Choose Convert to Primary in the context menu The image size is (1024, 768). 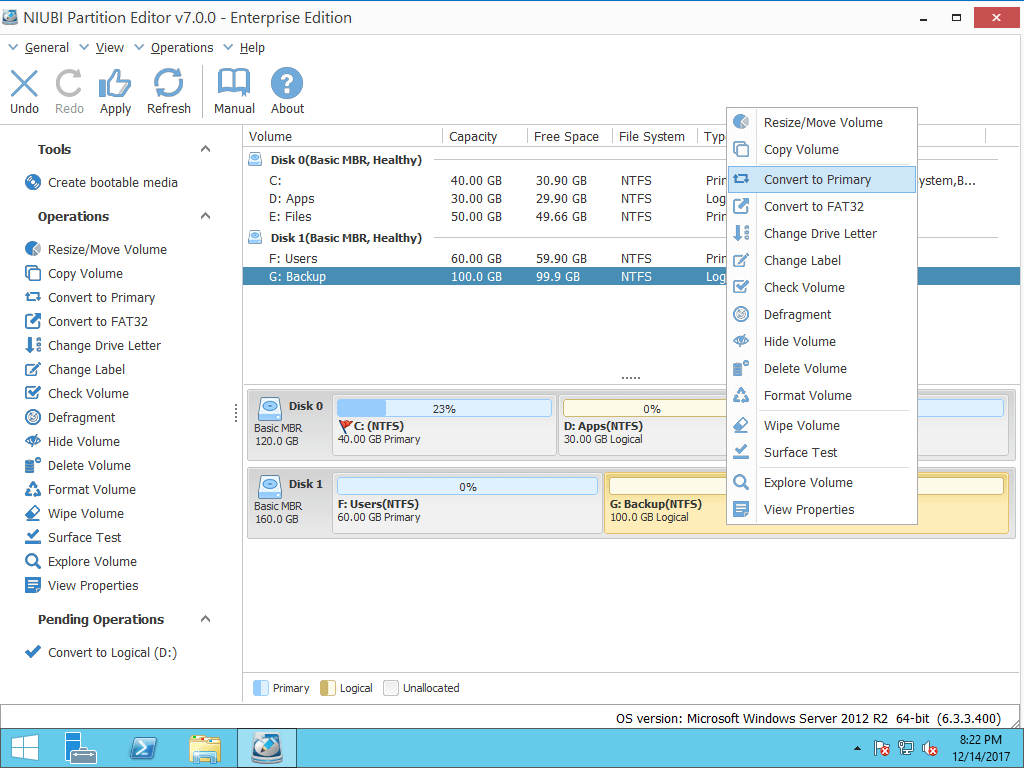coord(822,180)
